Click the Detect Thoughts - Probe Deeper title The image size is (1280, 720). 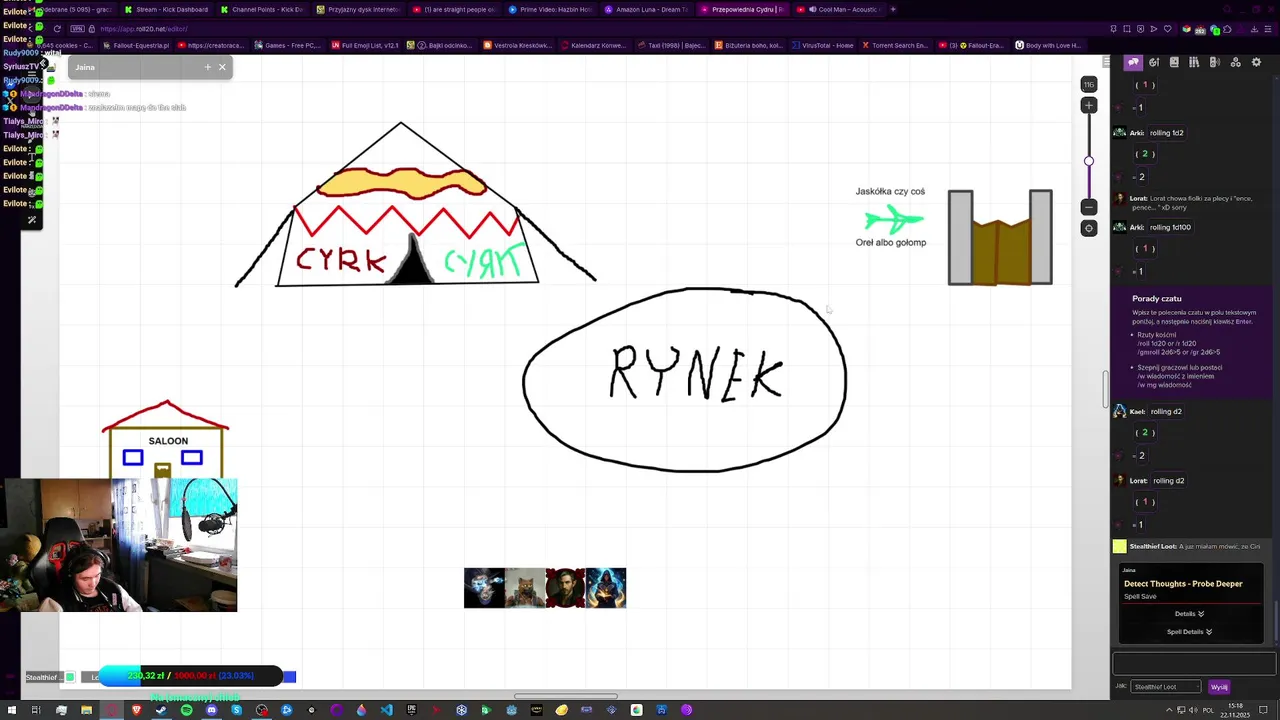(x=1183, y=584)
